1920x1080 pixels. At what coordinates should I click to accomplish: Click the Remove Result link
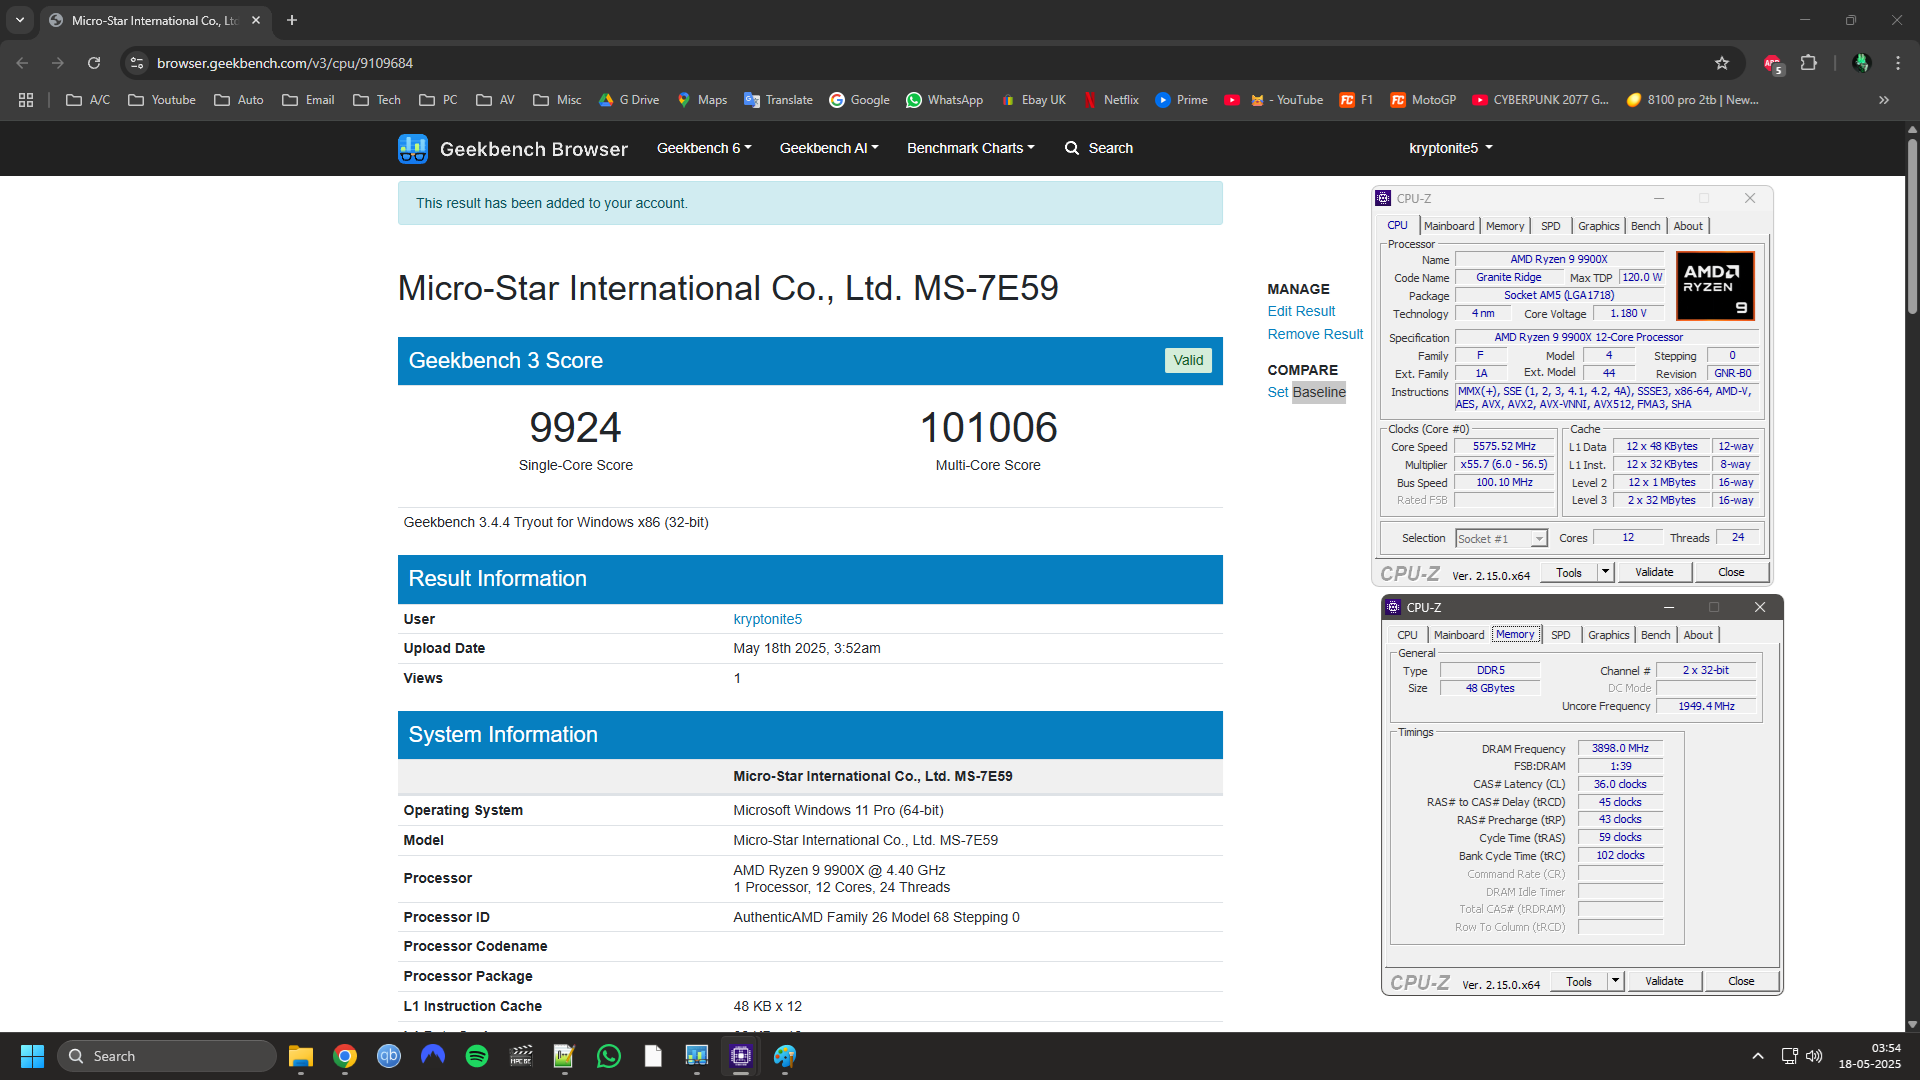(1315, 334)
